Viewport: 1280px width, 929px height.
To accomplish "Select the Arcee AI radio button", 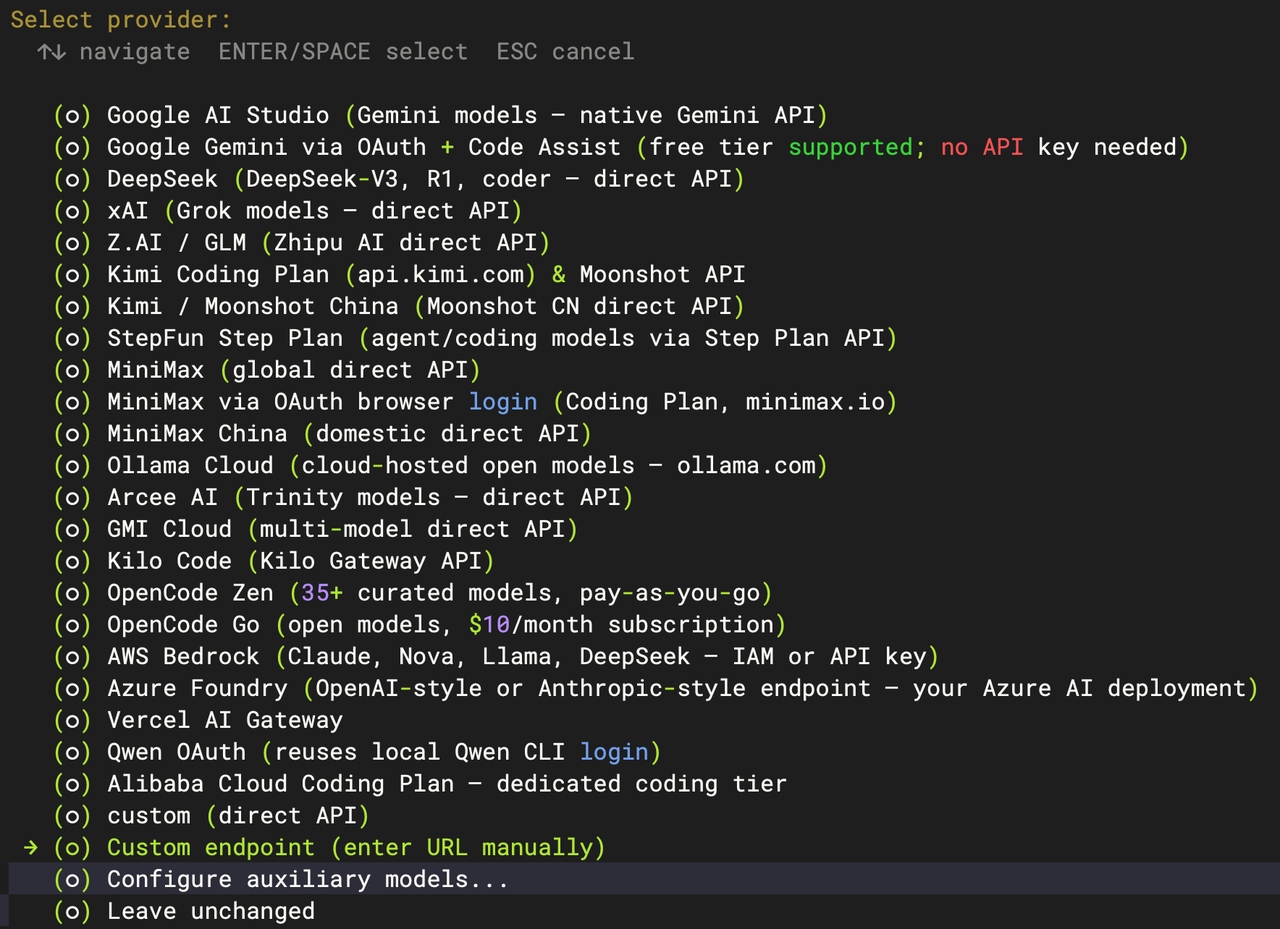I will click(72, 499).
